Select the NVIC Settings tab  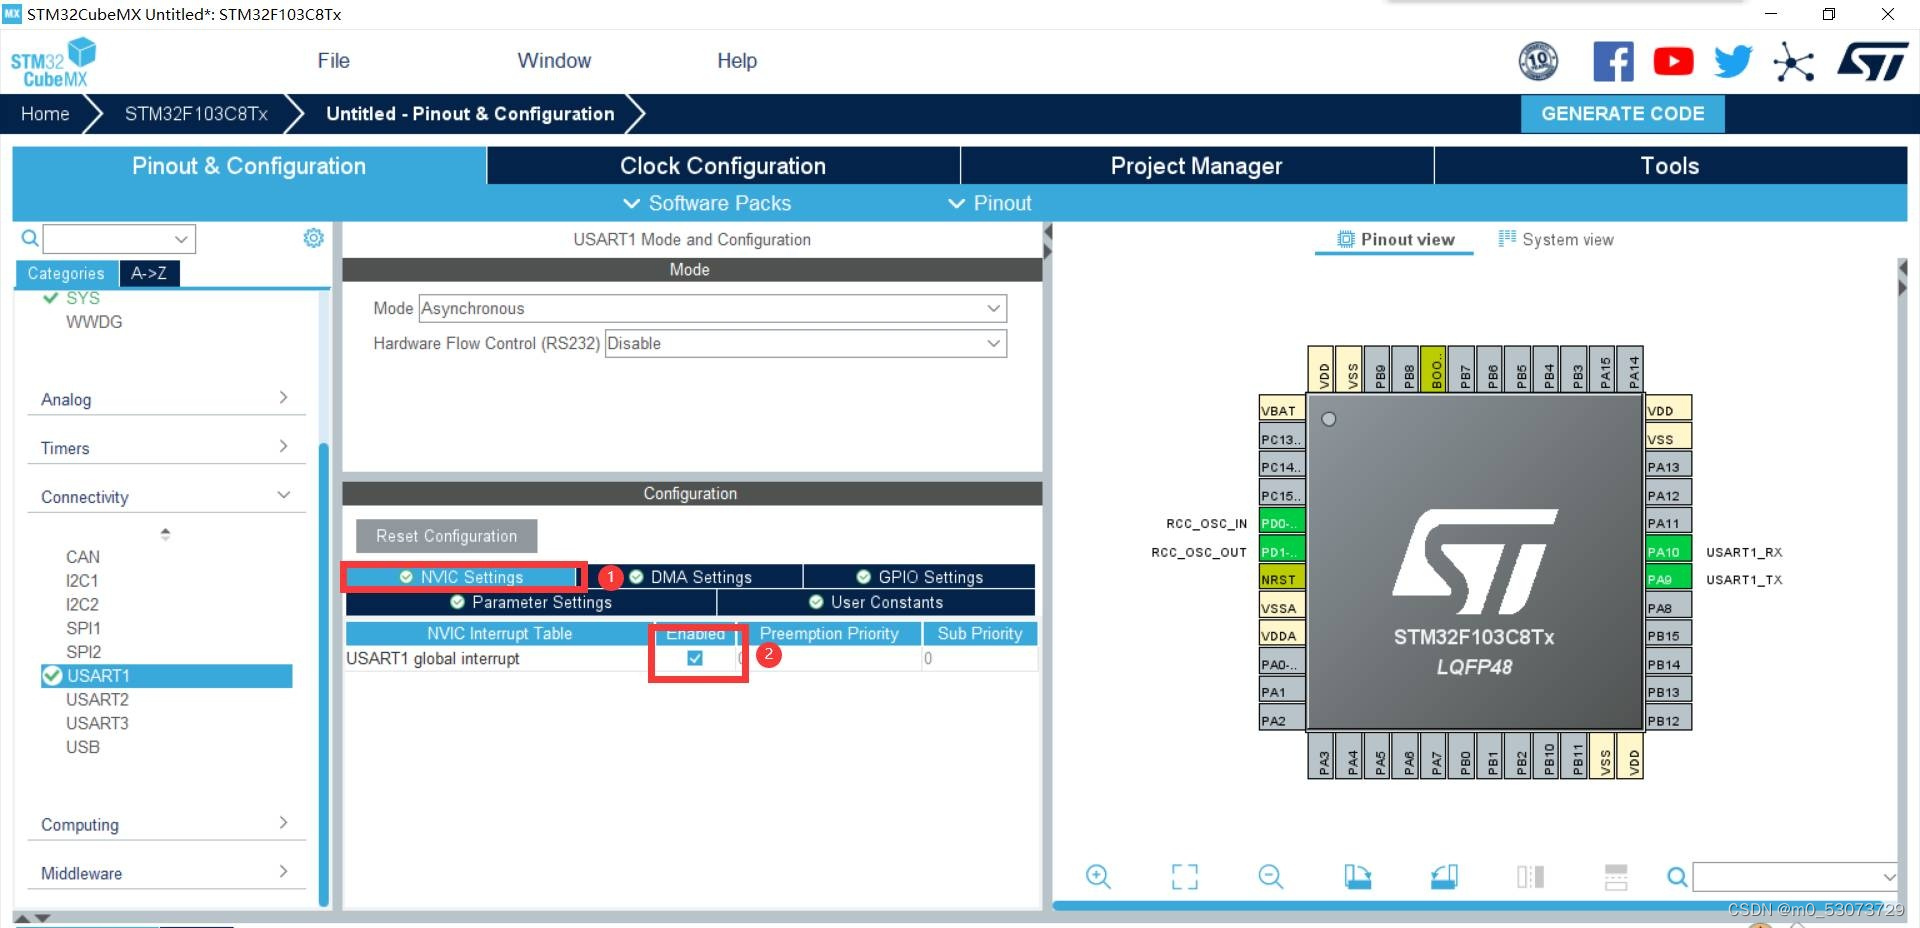(462, 577)
